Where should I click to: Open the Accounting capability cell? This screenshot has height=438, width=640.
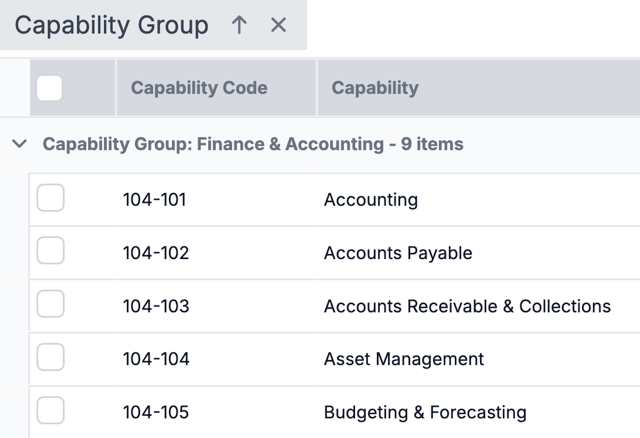click(x=371, y=200)
